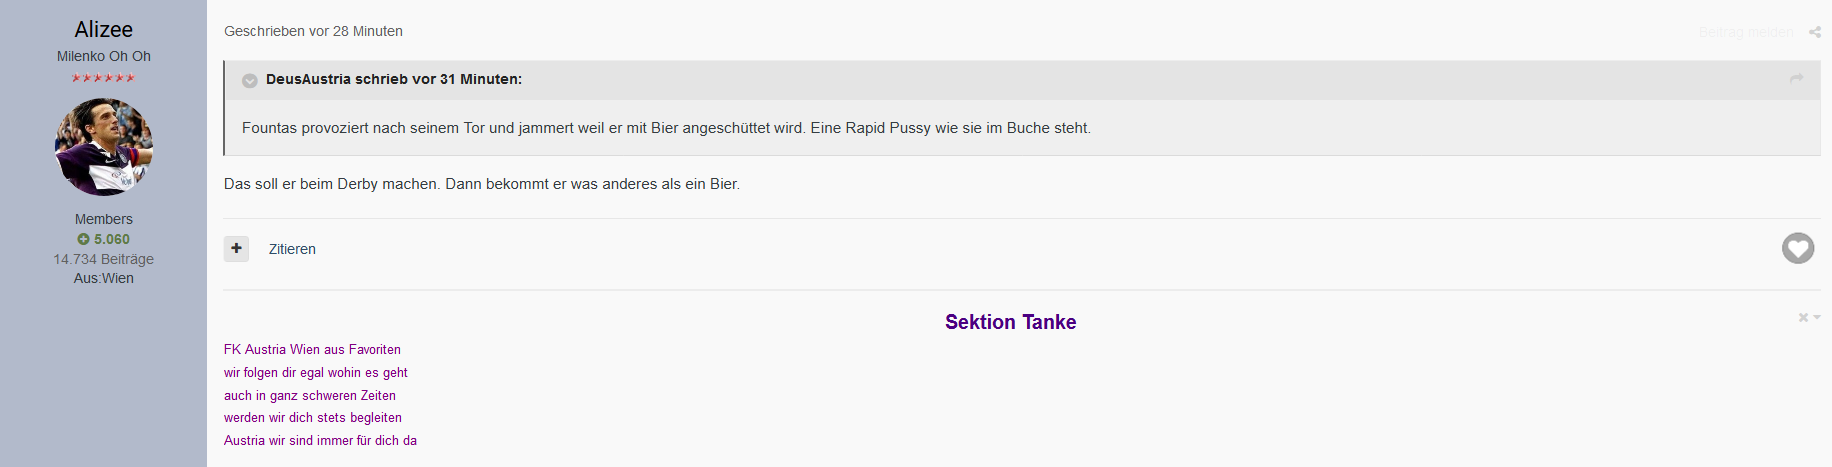Collapse the DeusAustria quote toggle
Image resolution: width=1832 pixels, height=467 pixels.
tap(250, 80)
